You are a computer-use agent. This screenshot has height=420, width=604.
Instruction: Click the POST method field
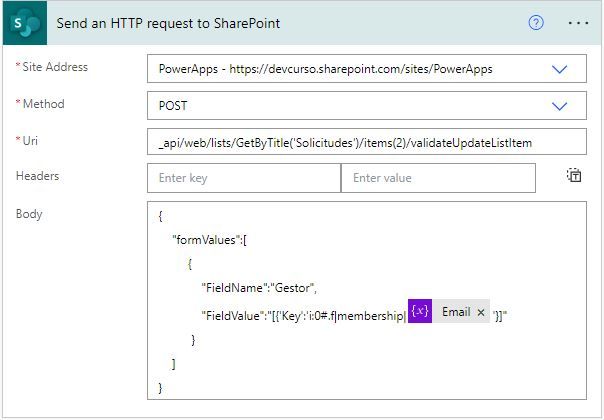[x=367, y=106]
